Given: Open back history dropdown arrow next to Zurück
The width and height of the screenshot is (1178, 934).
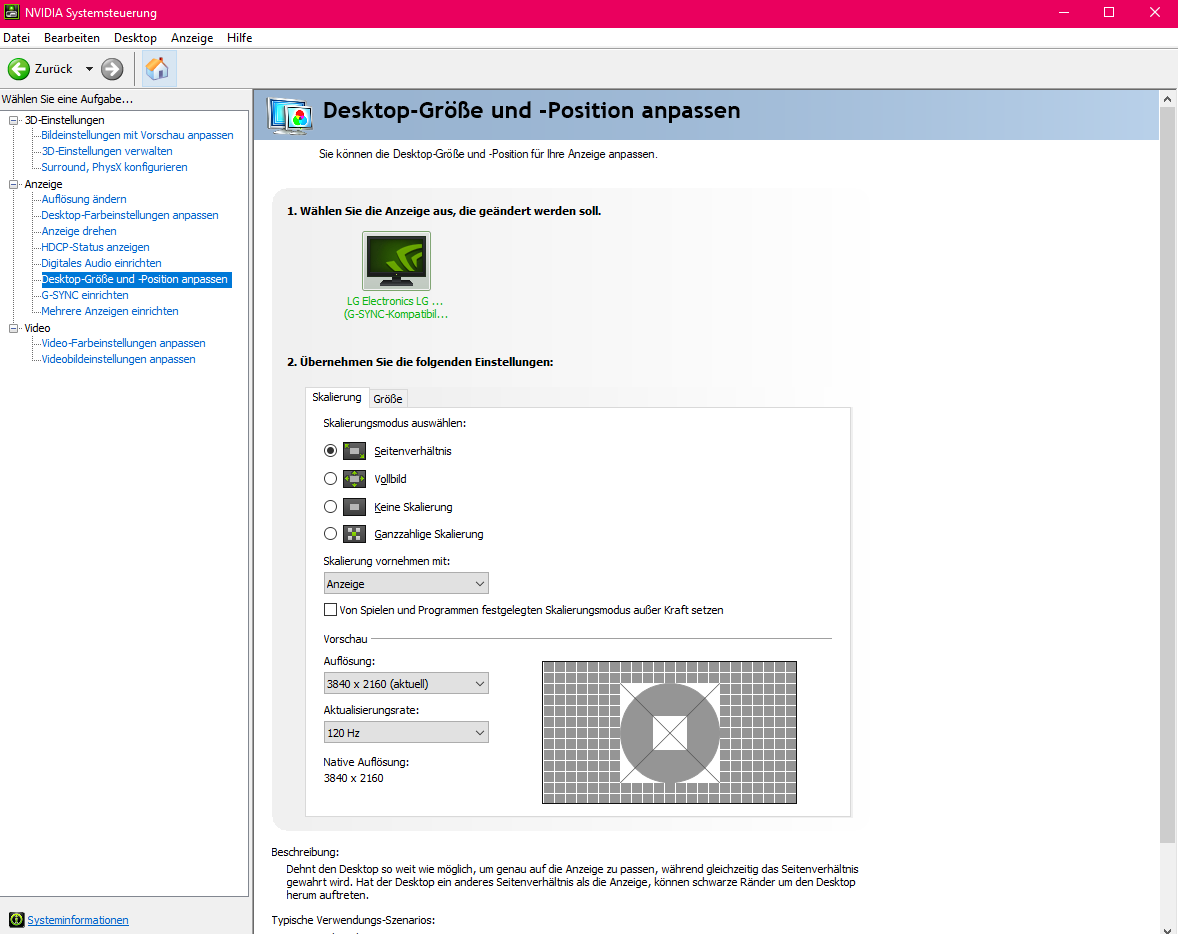Looking at the screenshot, I should pyautogui.click(x=89, y=69).
